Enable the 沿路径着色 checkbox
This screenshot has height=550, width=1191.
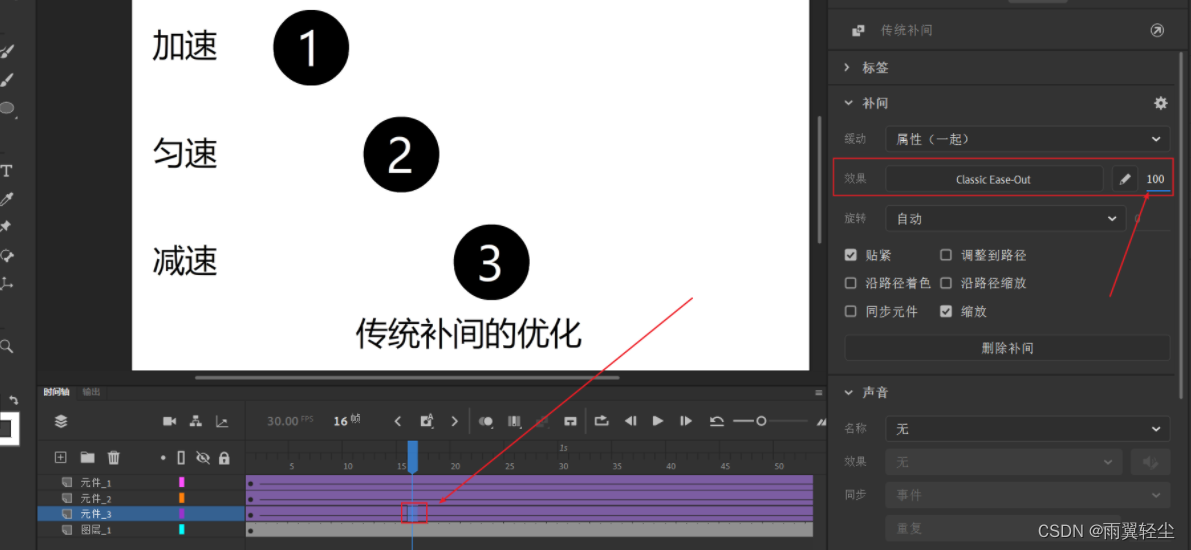pyautogui.click(x=851, y=283)
